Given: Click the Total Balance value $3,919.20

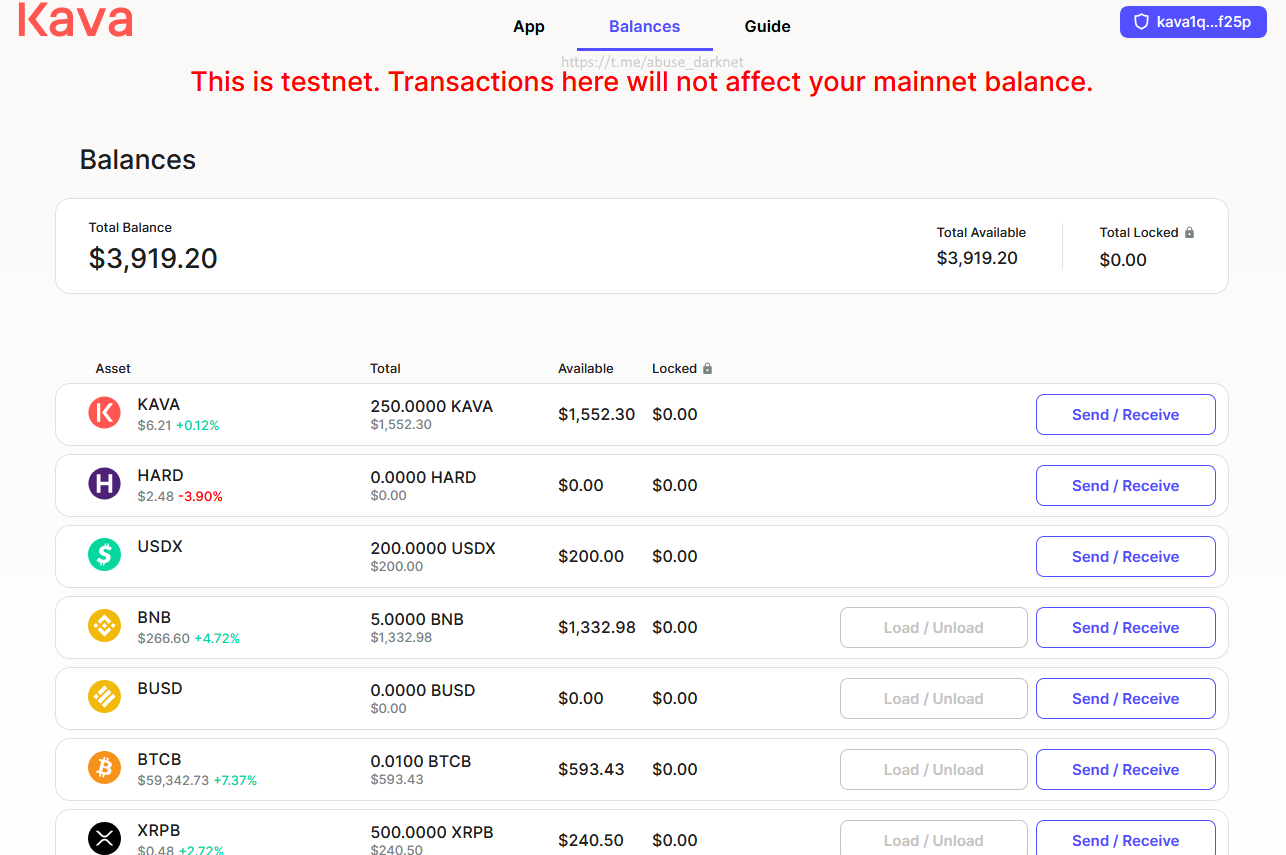Looking at the screenshot, I should (x=153, y=259).
